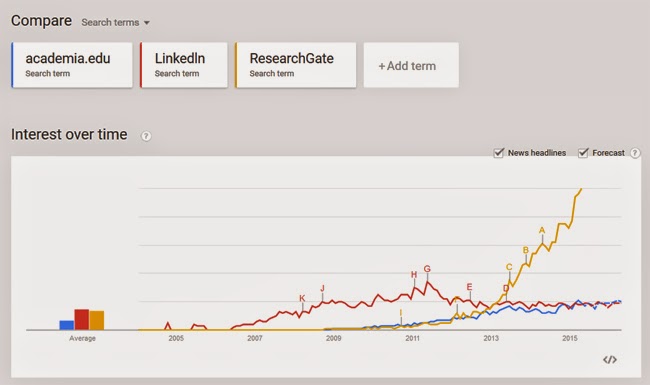This screenshot has width=650, height=385.
Task: Select news headline marker A on chart
Action: pos(542,230)
